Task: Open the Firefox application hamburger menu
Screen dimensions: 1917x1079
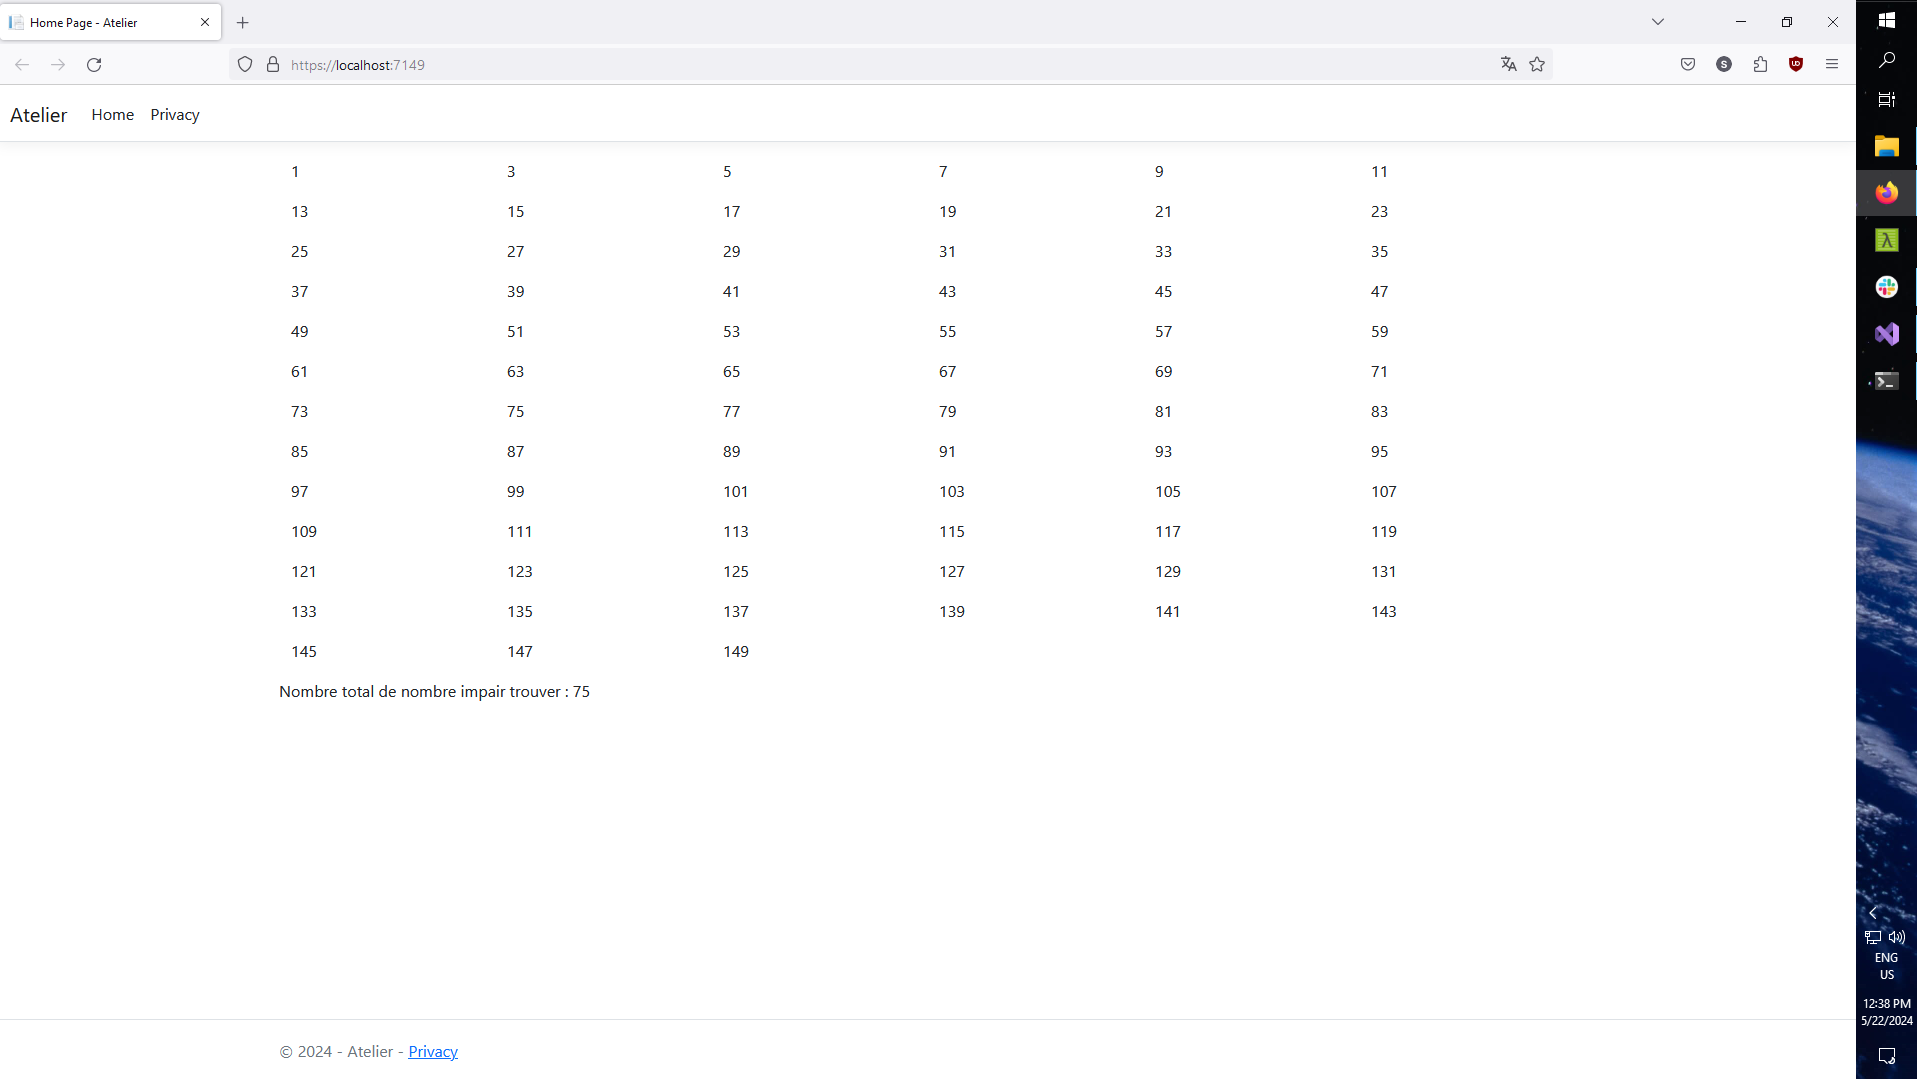Action: click(x=1832, y=64)
